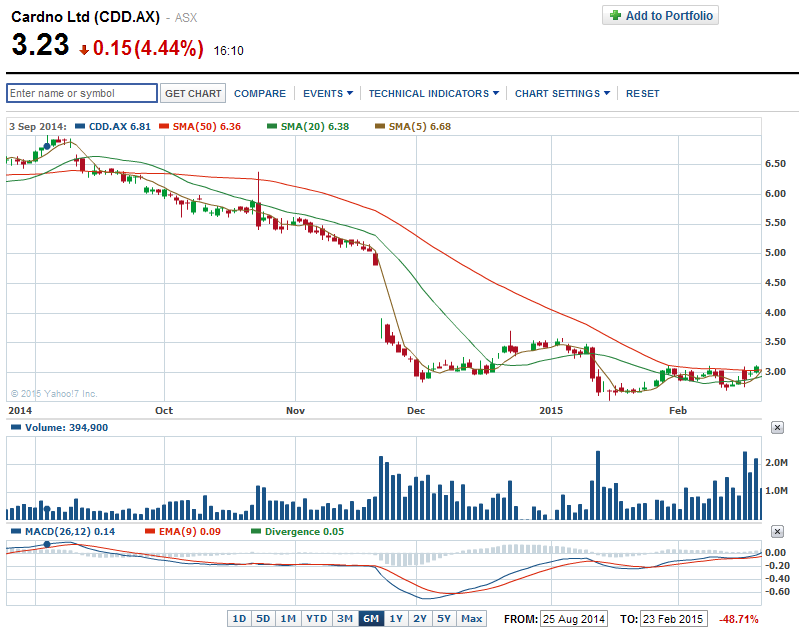Select the 3M time range tab
Image resolution: width=799 pixels, height=629 pixels.
pos(345,618)
